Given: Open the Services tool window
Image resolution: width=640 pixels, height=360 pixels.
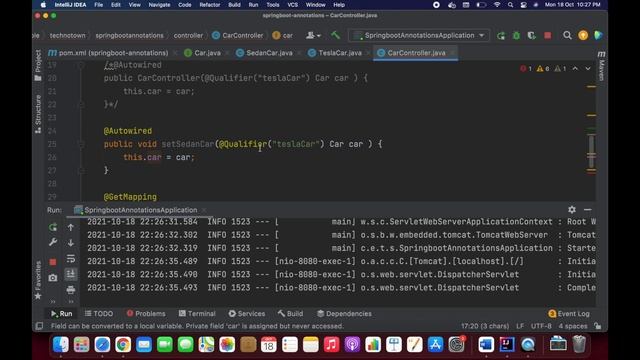Looking at the screenshot, I should pos(247,313).
